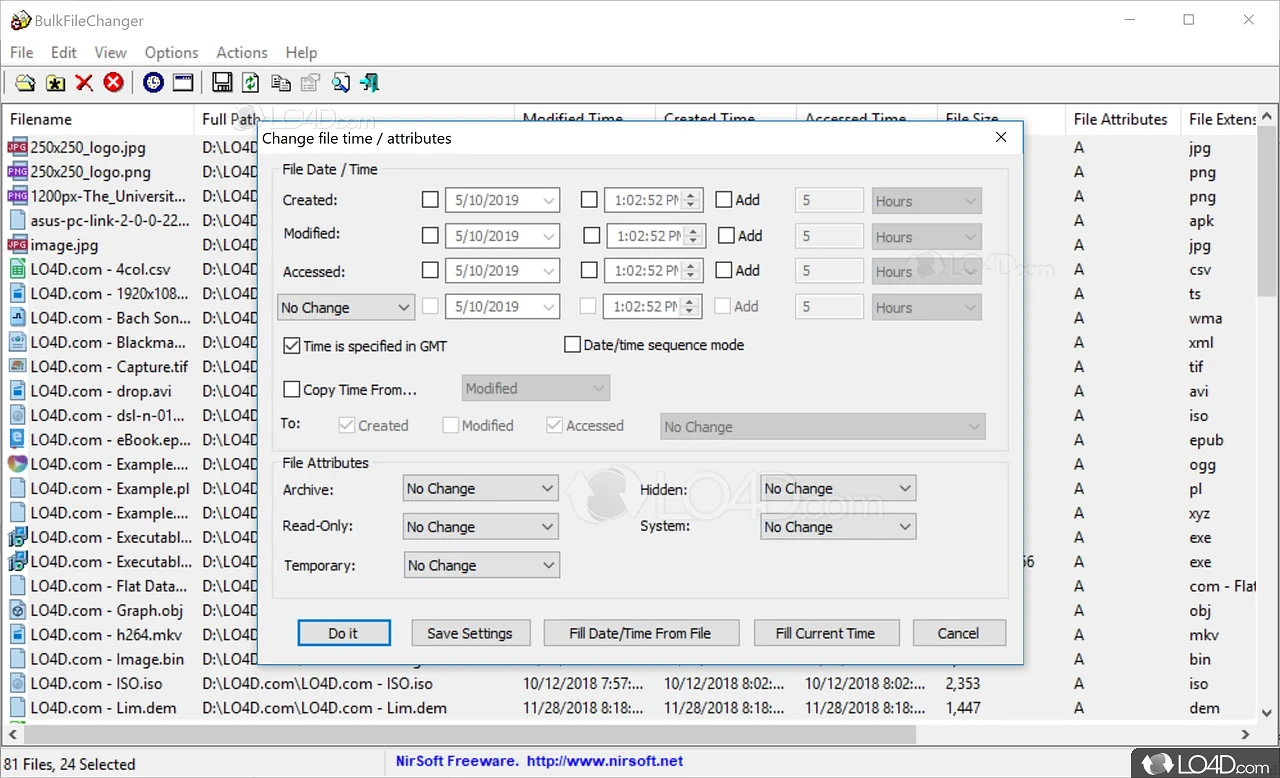Click the Add Files open-folder toolbar icon

click(x=25, y=83)
